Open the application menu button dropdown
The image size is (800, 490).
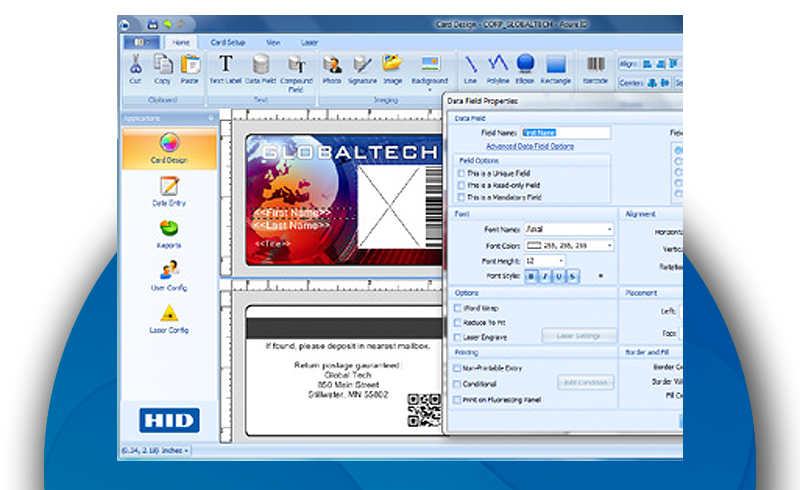click(x=141, y=42)
